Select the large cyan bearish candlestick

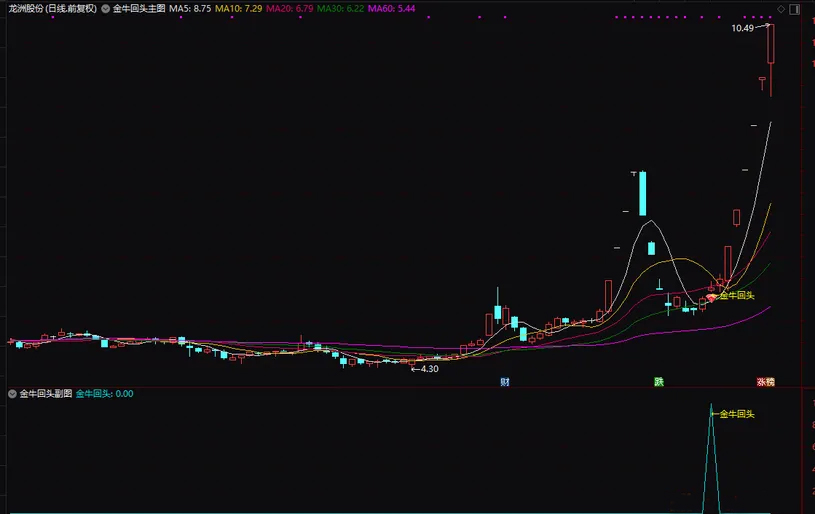[642, 193]
